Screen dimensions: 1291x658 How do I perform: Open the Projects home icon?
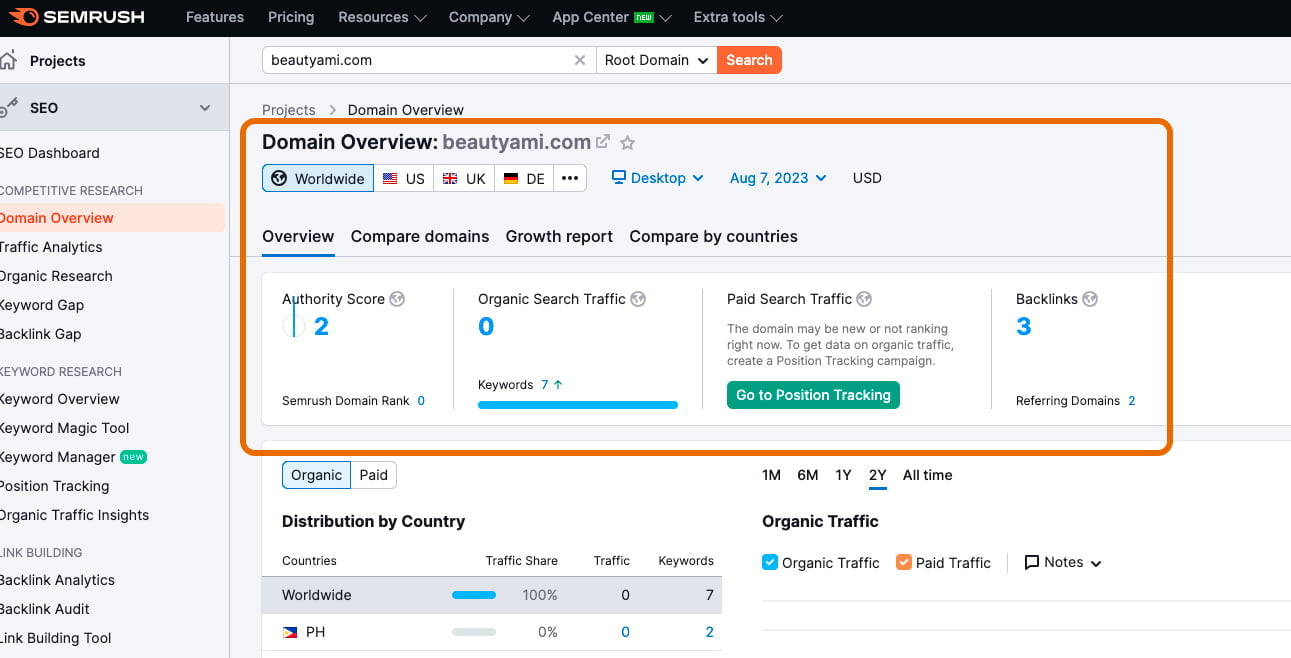(8, 60)
